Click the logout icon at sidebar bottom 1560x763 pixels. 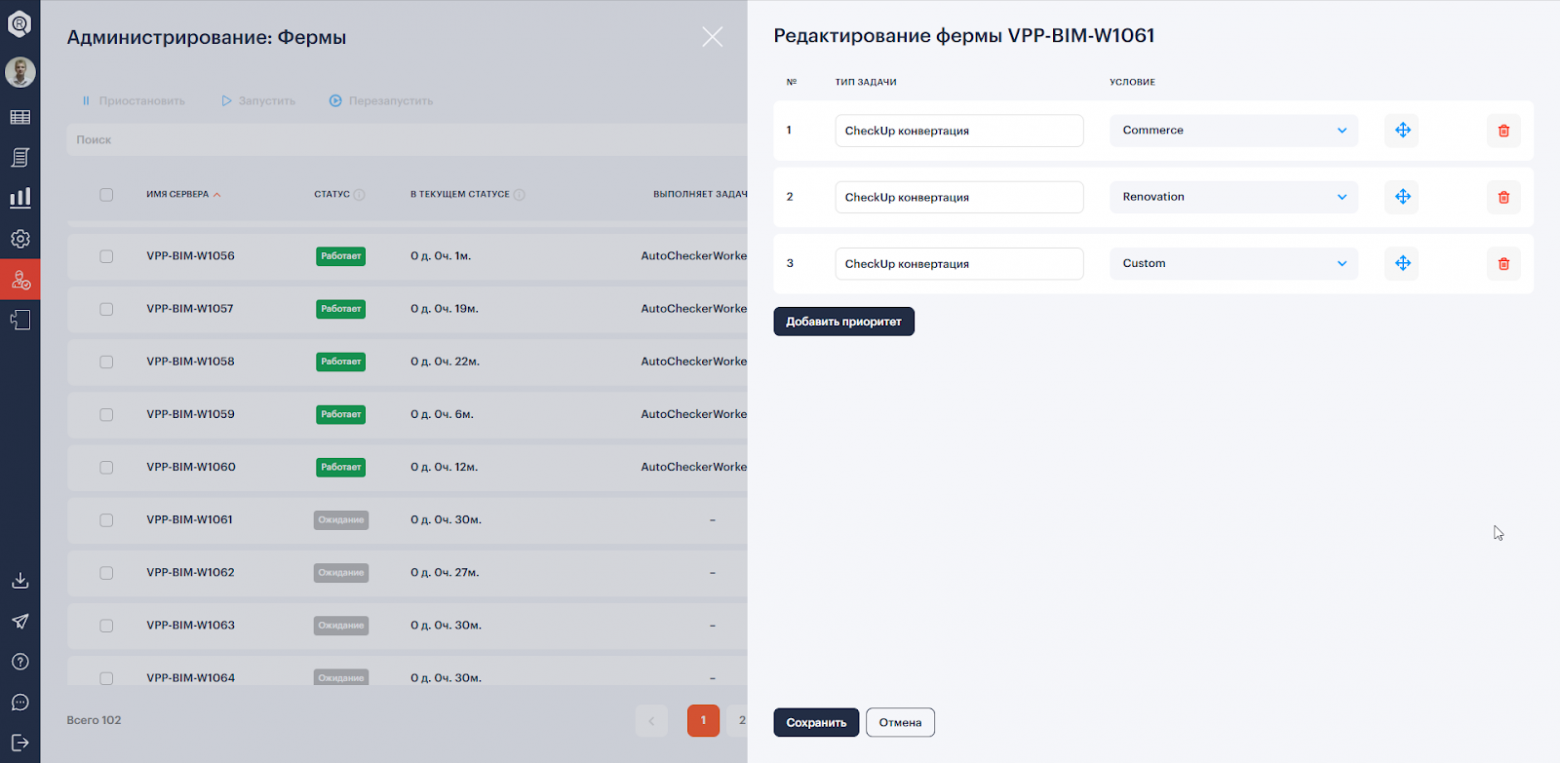point(20,743)
